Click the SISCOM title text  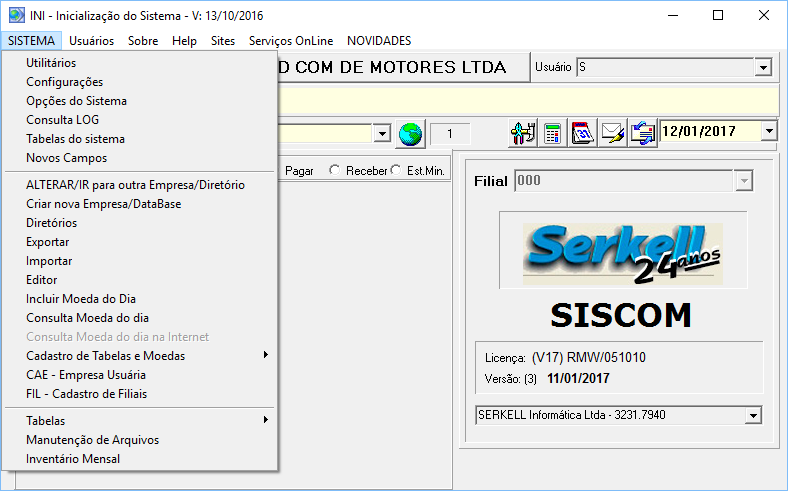coord(621,315)
